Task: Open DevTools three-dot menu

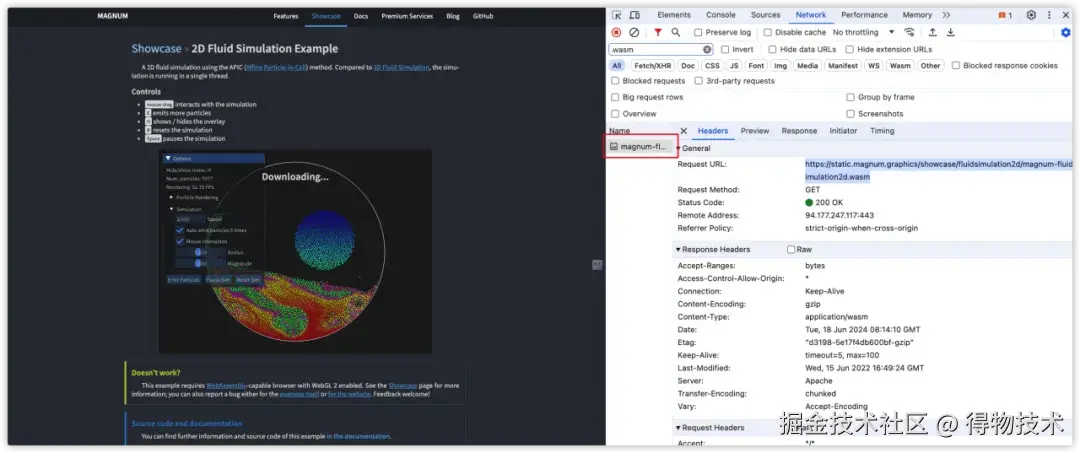Action: click(1049, 15)
